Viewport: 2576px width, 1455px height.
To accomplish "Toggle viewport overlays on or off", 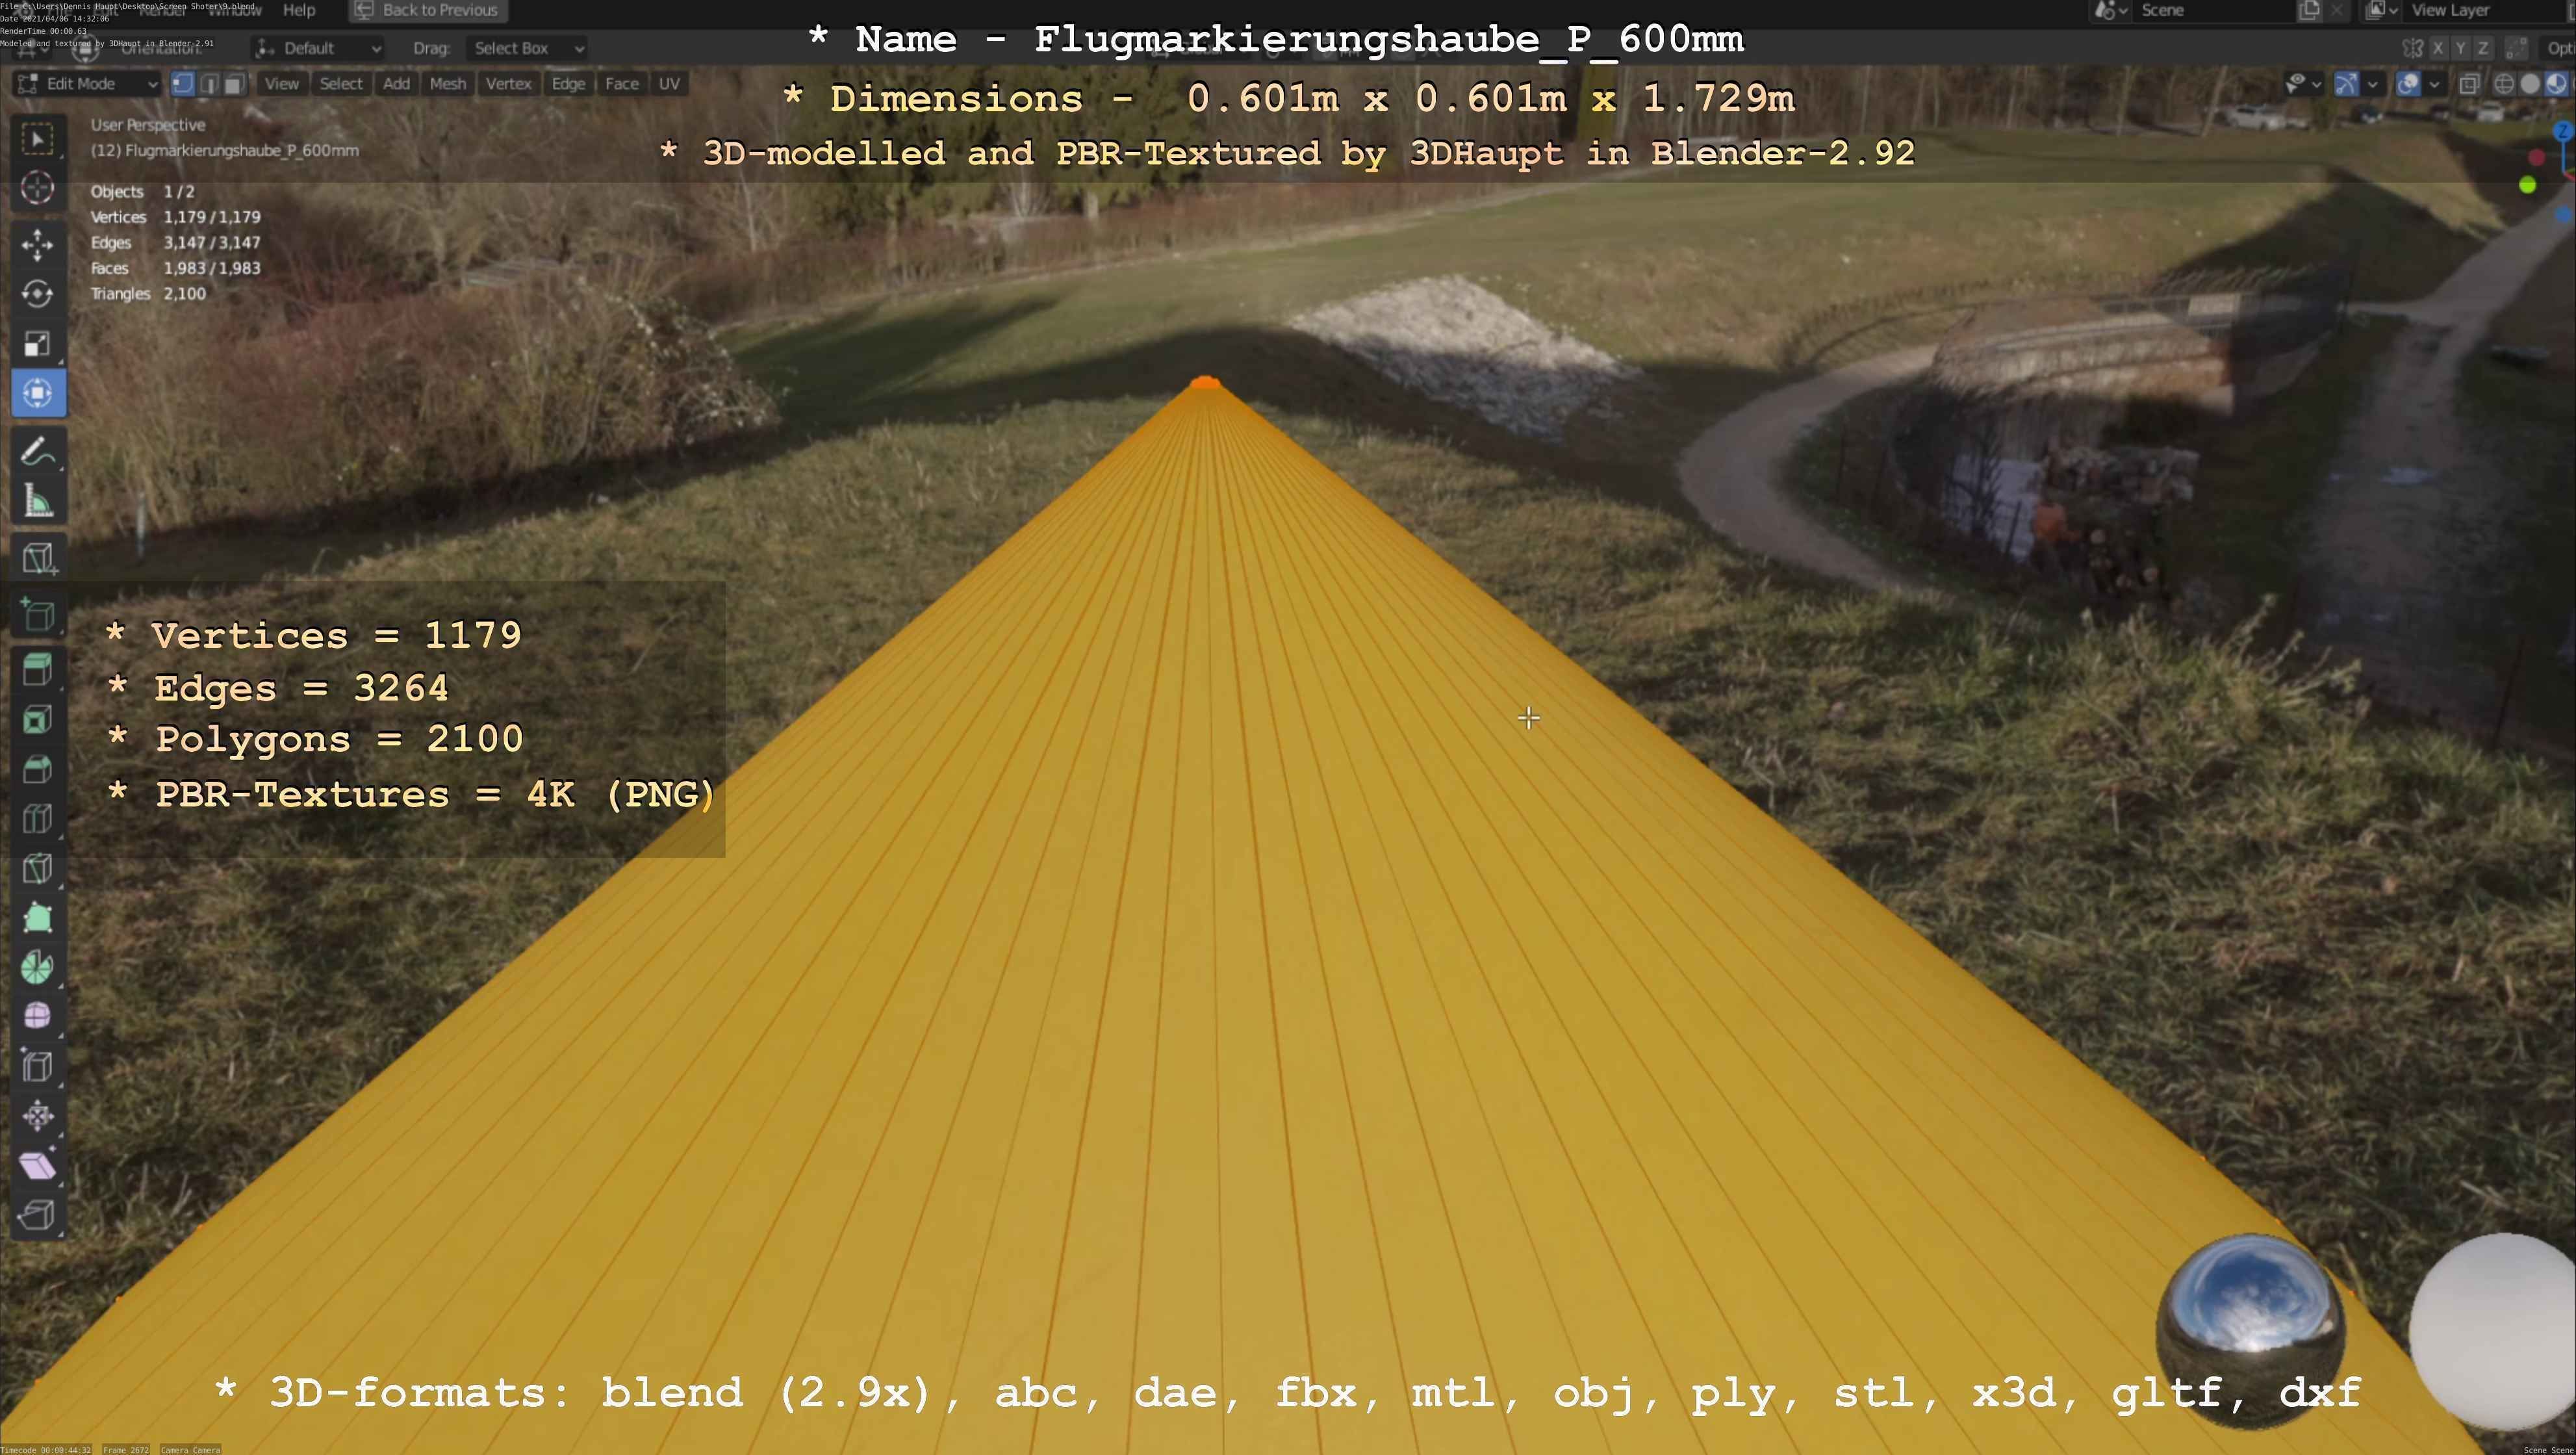I will click(x=2409, y=84).
